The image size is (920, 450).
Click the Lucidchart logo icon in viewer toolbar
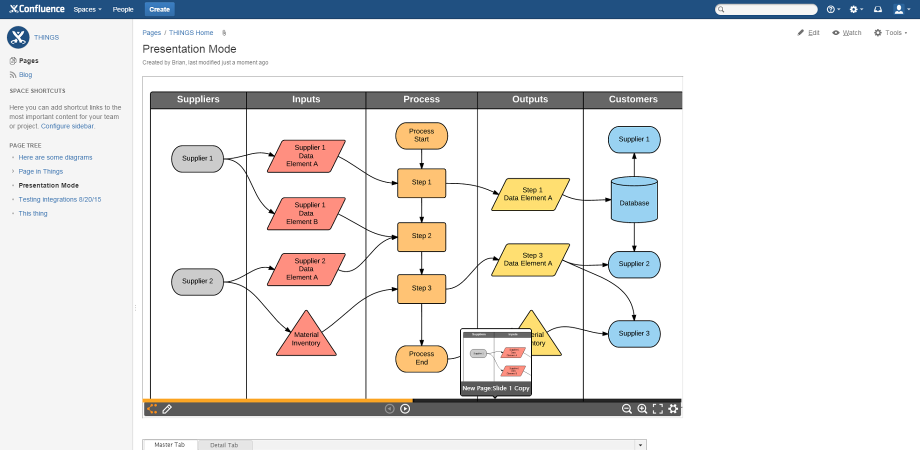(152, 408)
